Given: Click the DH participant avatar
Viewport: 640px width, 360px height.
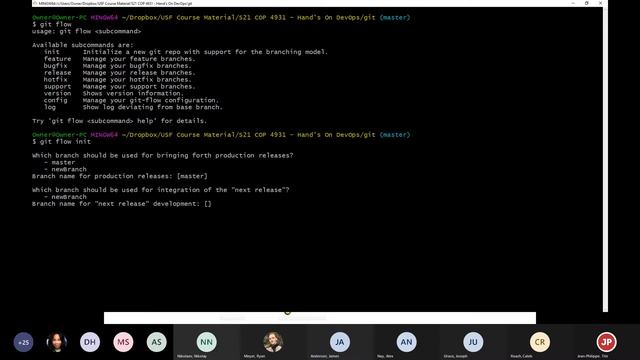Looking at the screenshot, I should (90, 342).
